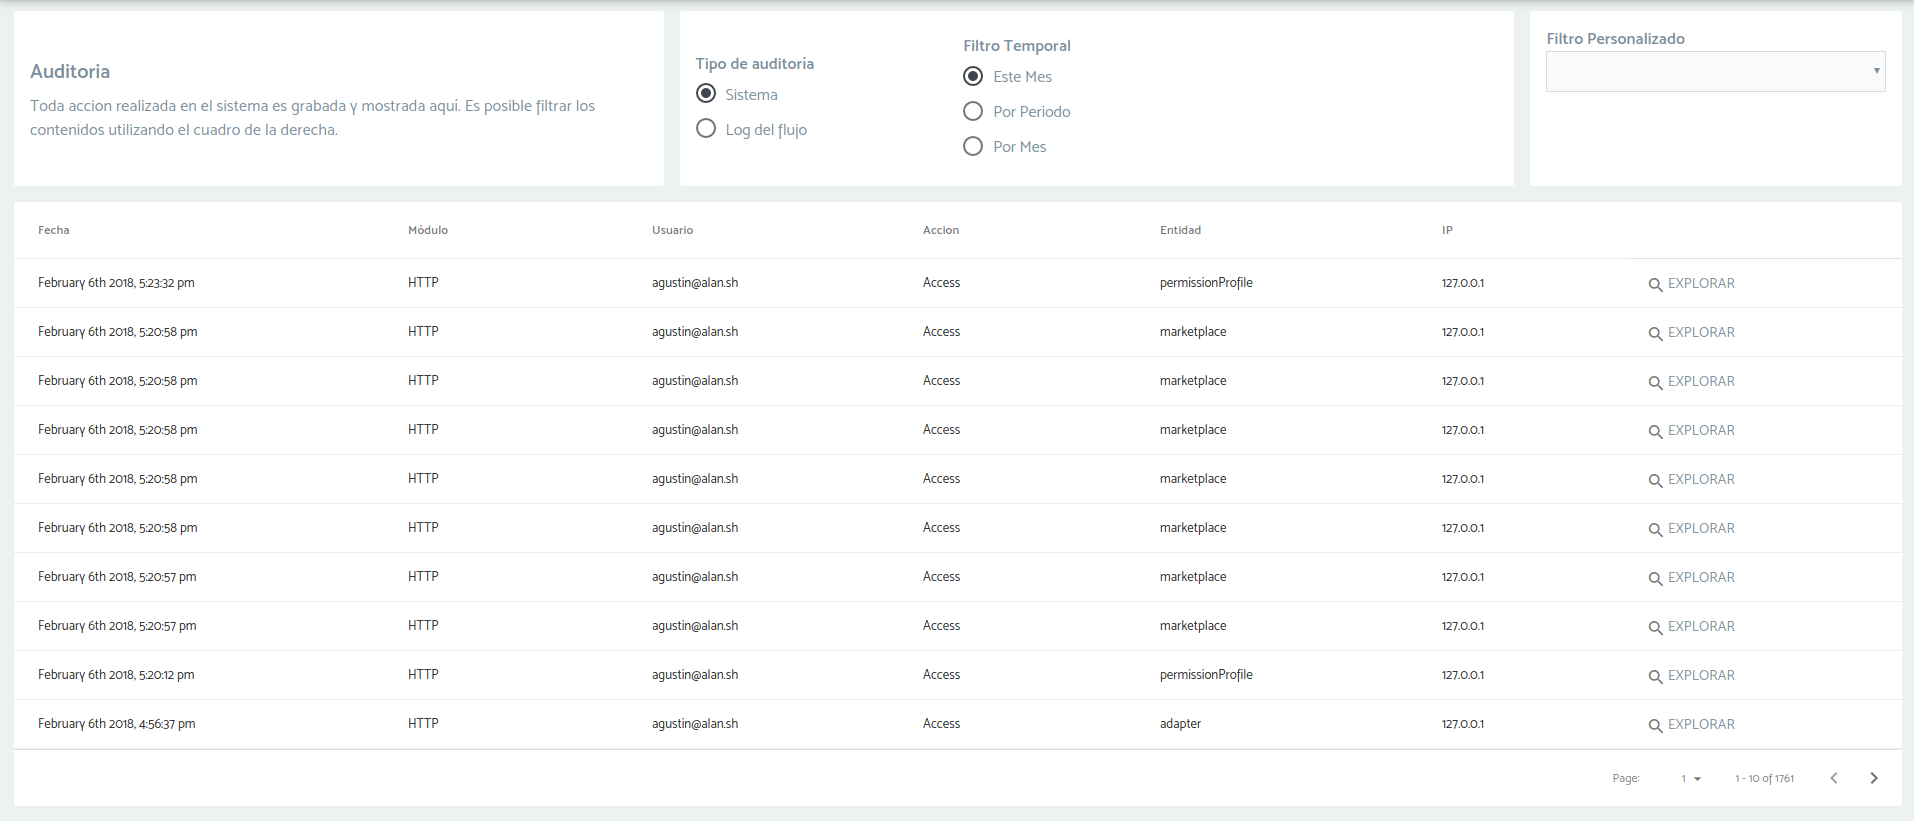
Task: Click agustin@alan.sh in the adapter row
Action: [695, 724]
